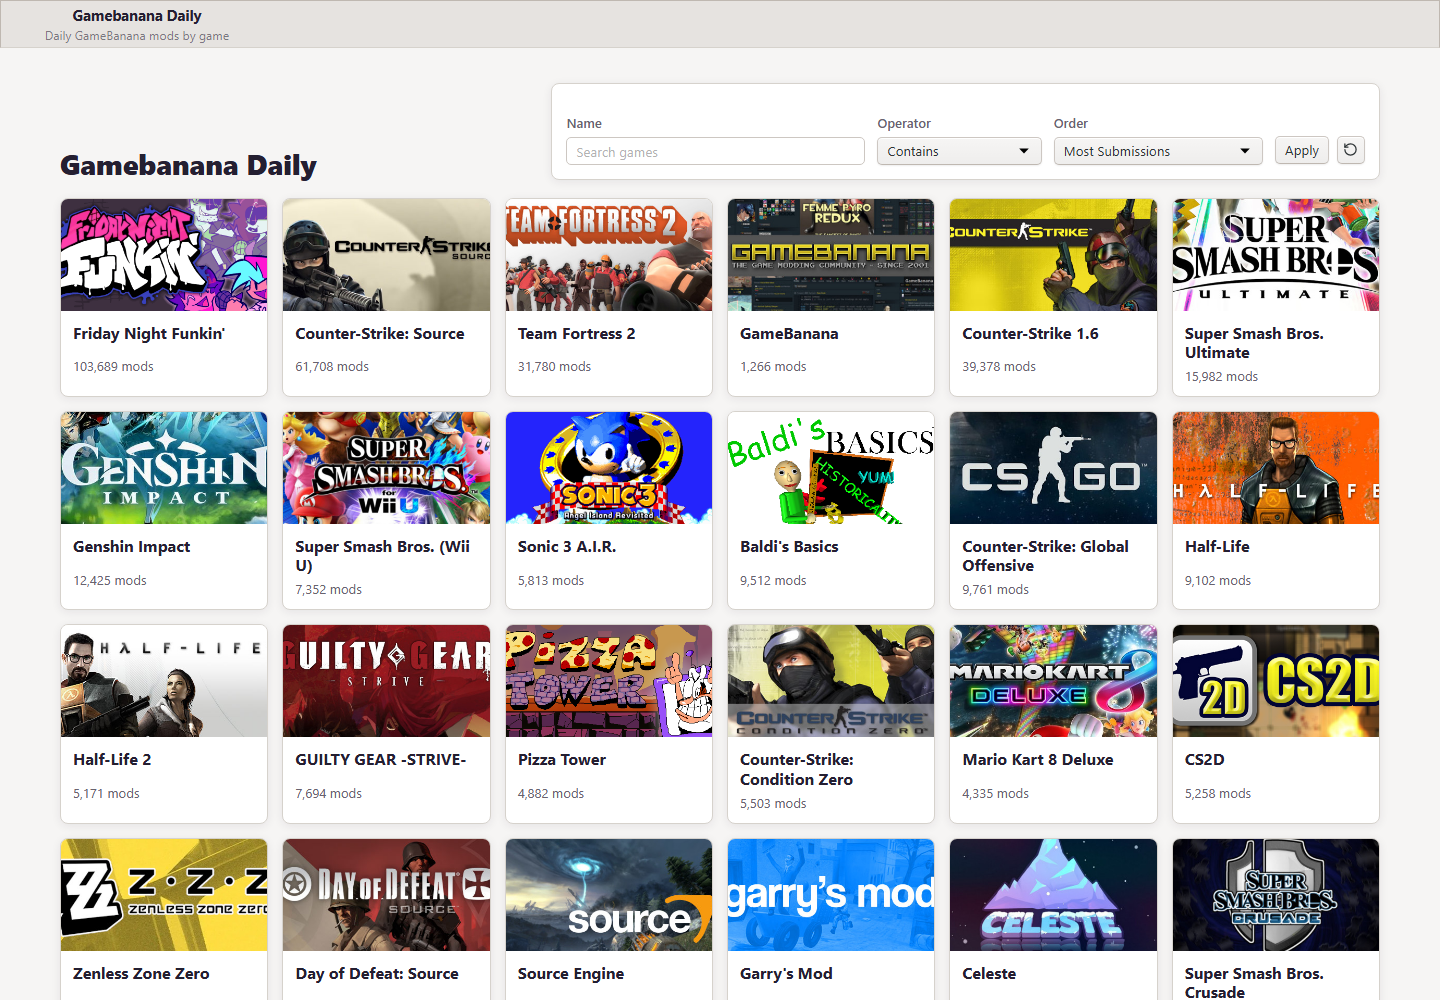
Task: Click the '61,708 mods' count
Action: point(332,367)
